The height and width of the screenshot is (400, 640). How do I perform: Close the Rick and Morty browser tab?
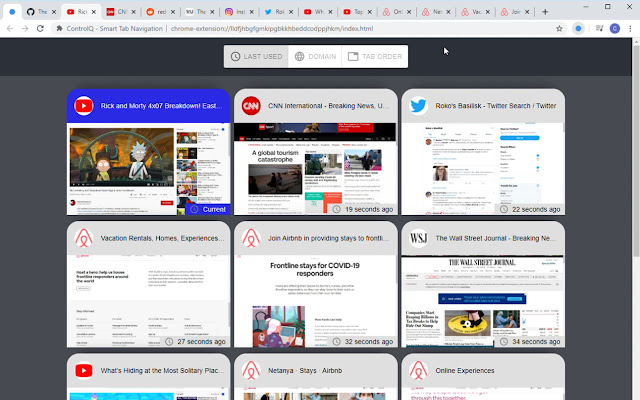coord(93,12)
